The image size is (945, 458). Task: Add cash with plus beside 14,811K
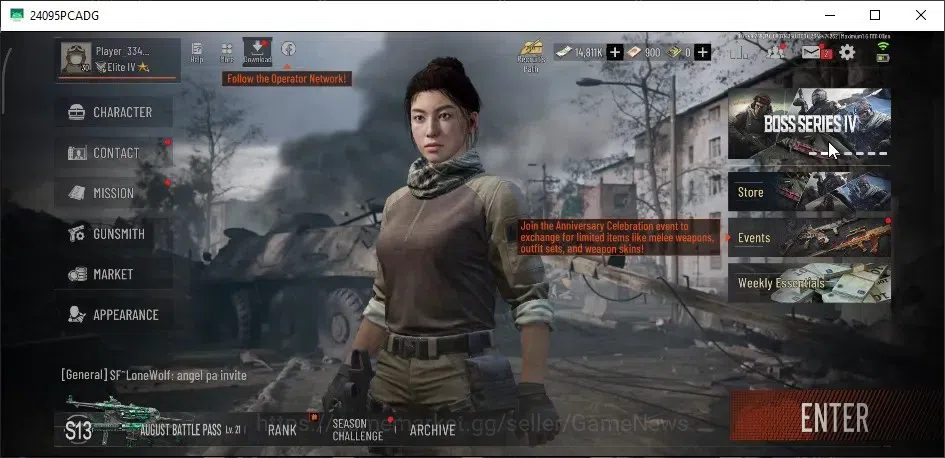pos(615,52)
